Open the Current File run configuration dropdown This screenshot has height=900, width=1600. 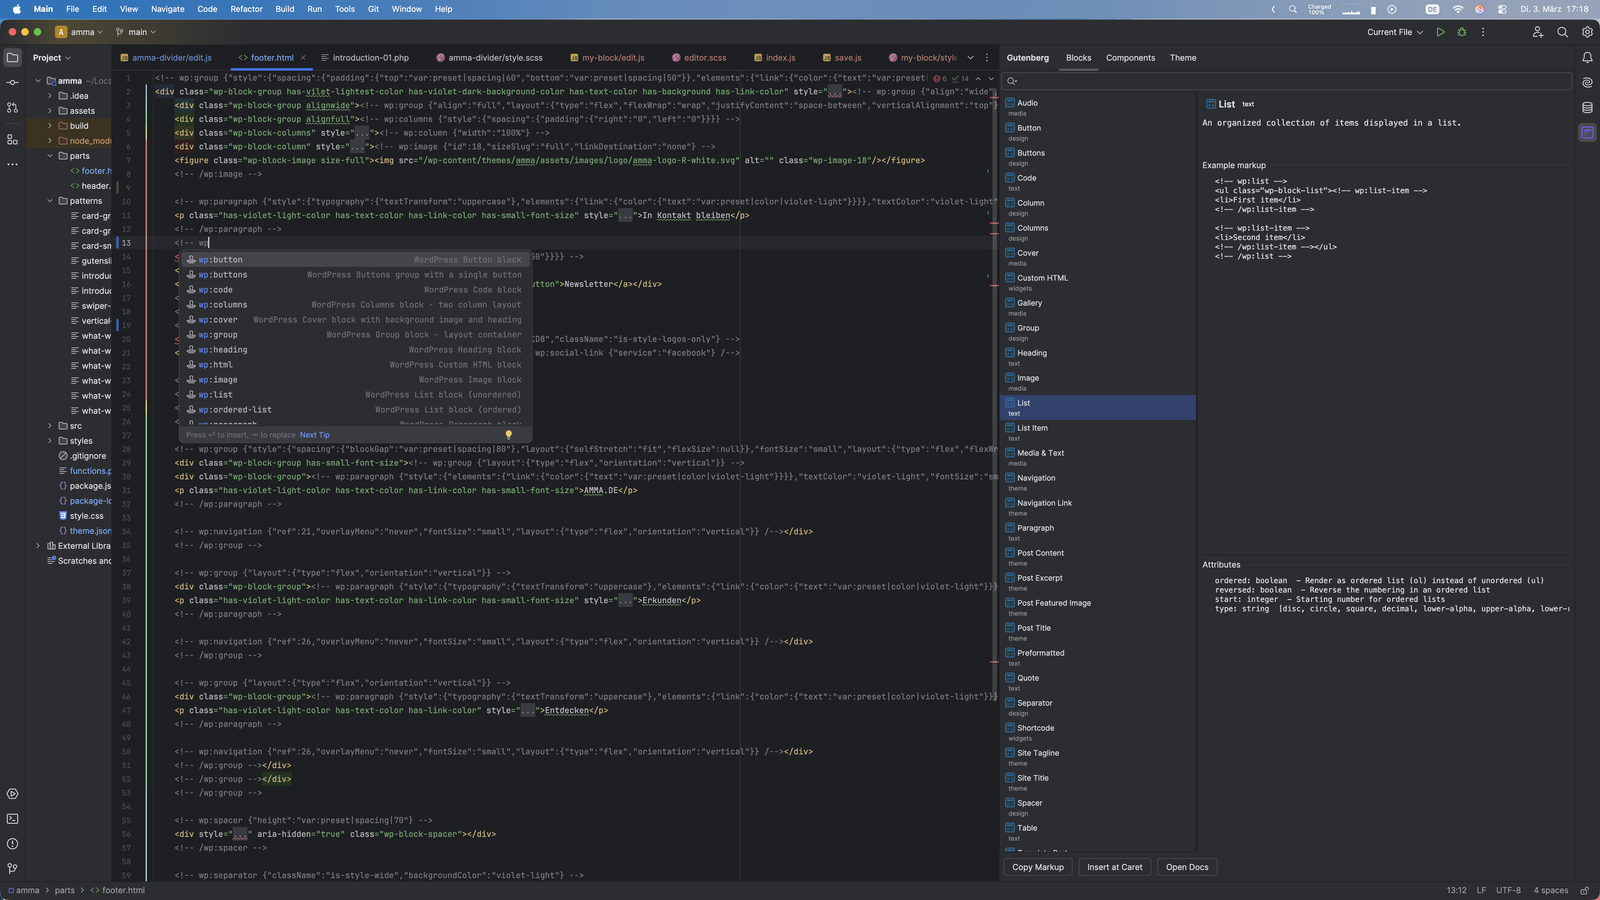coord(1395,32)
